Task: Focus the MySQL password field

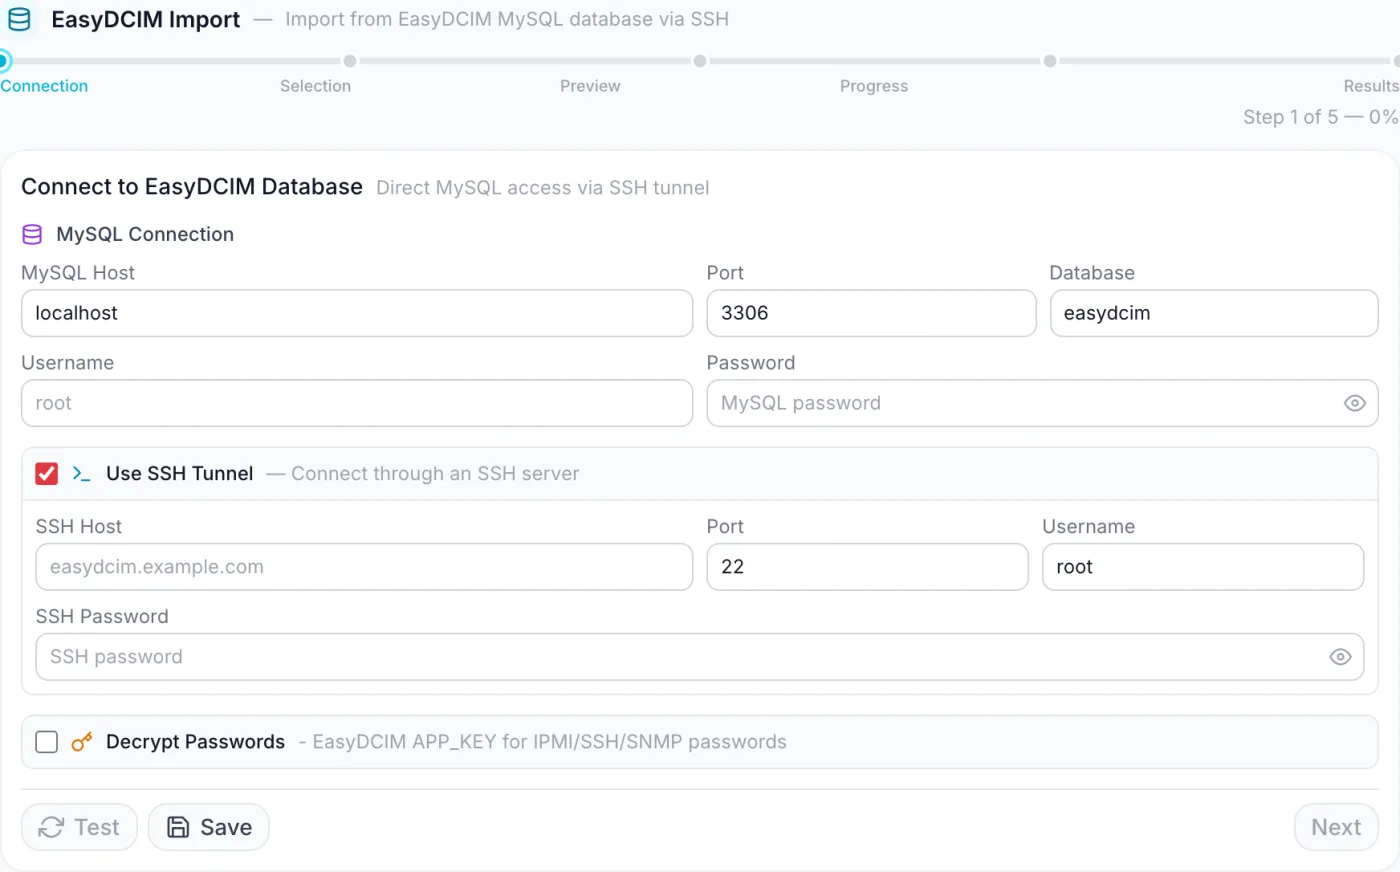Action: tap(1042, 403)
